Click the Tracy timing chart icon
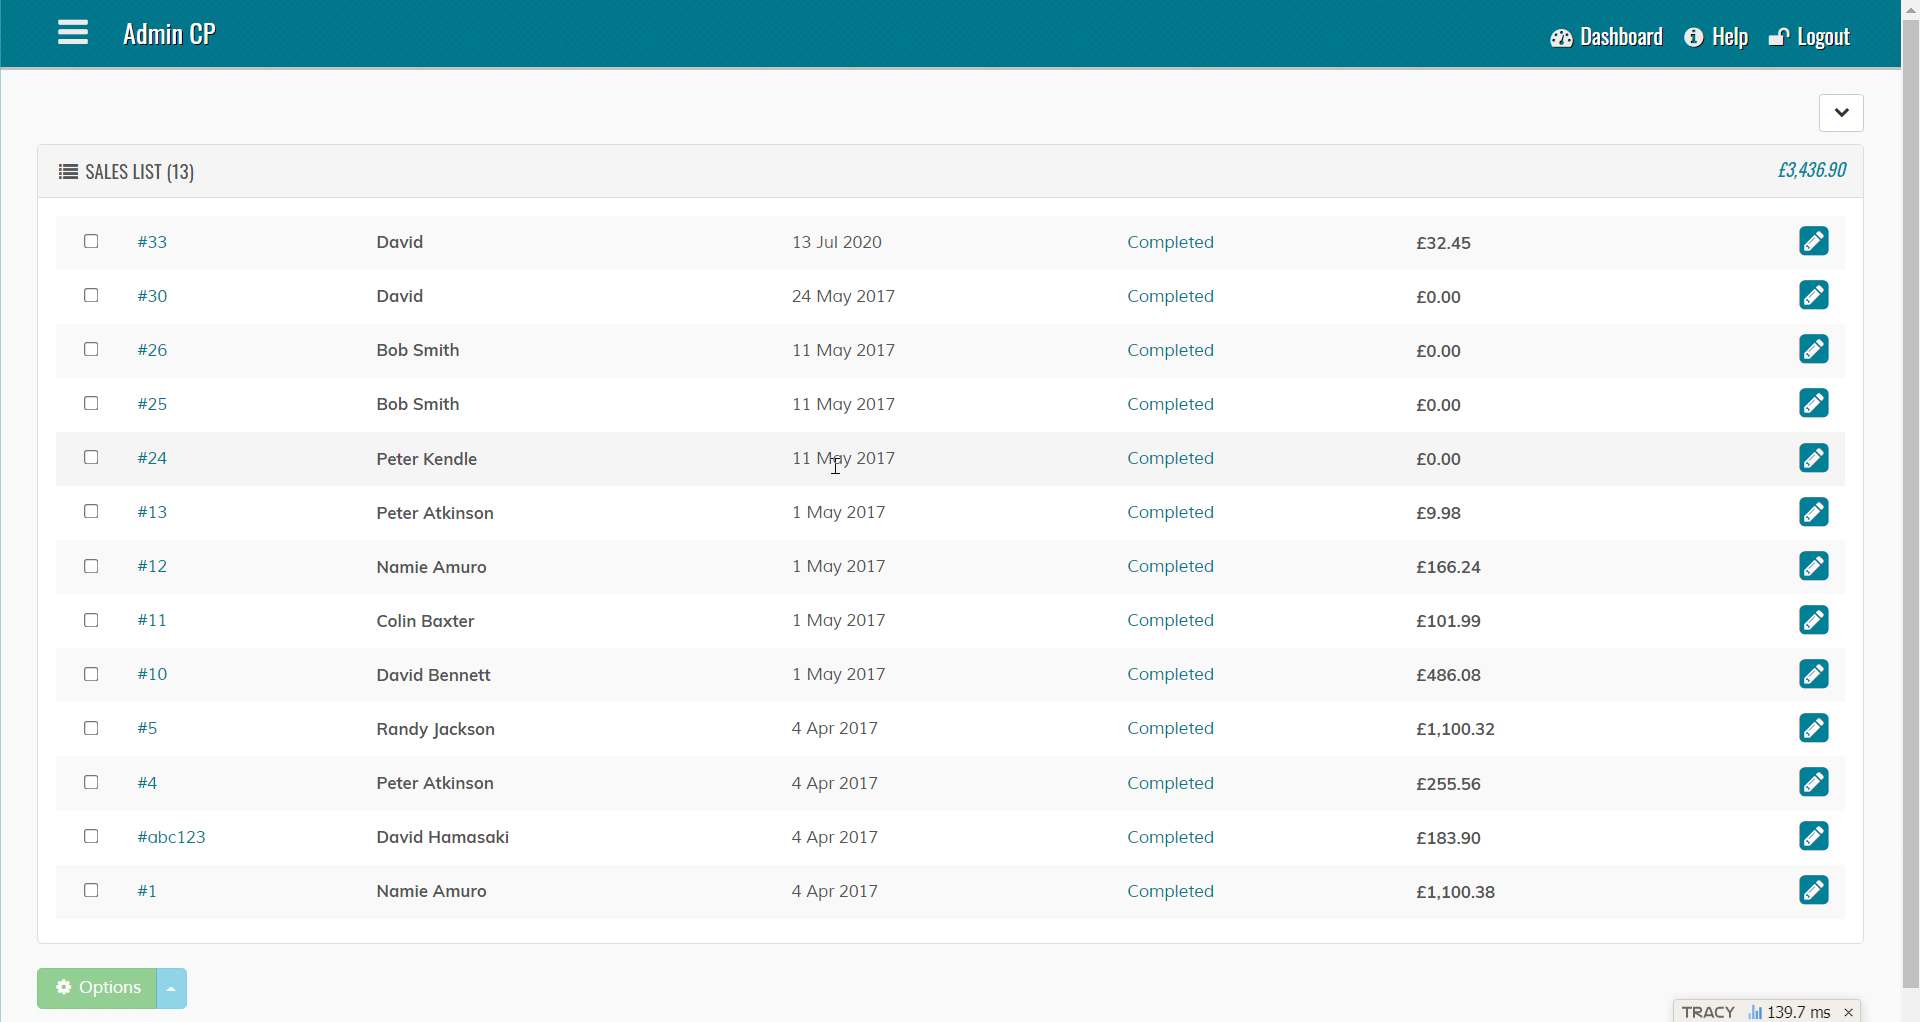This screenshot has width=1920, height=1022. point(1755,1012)
